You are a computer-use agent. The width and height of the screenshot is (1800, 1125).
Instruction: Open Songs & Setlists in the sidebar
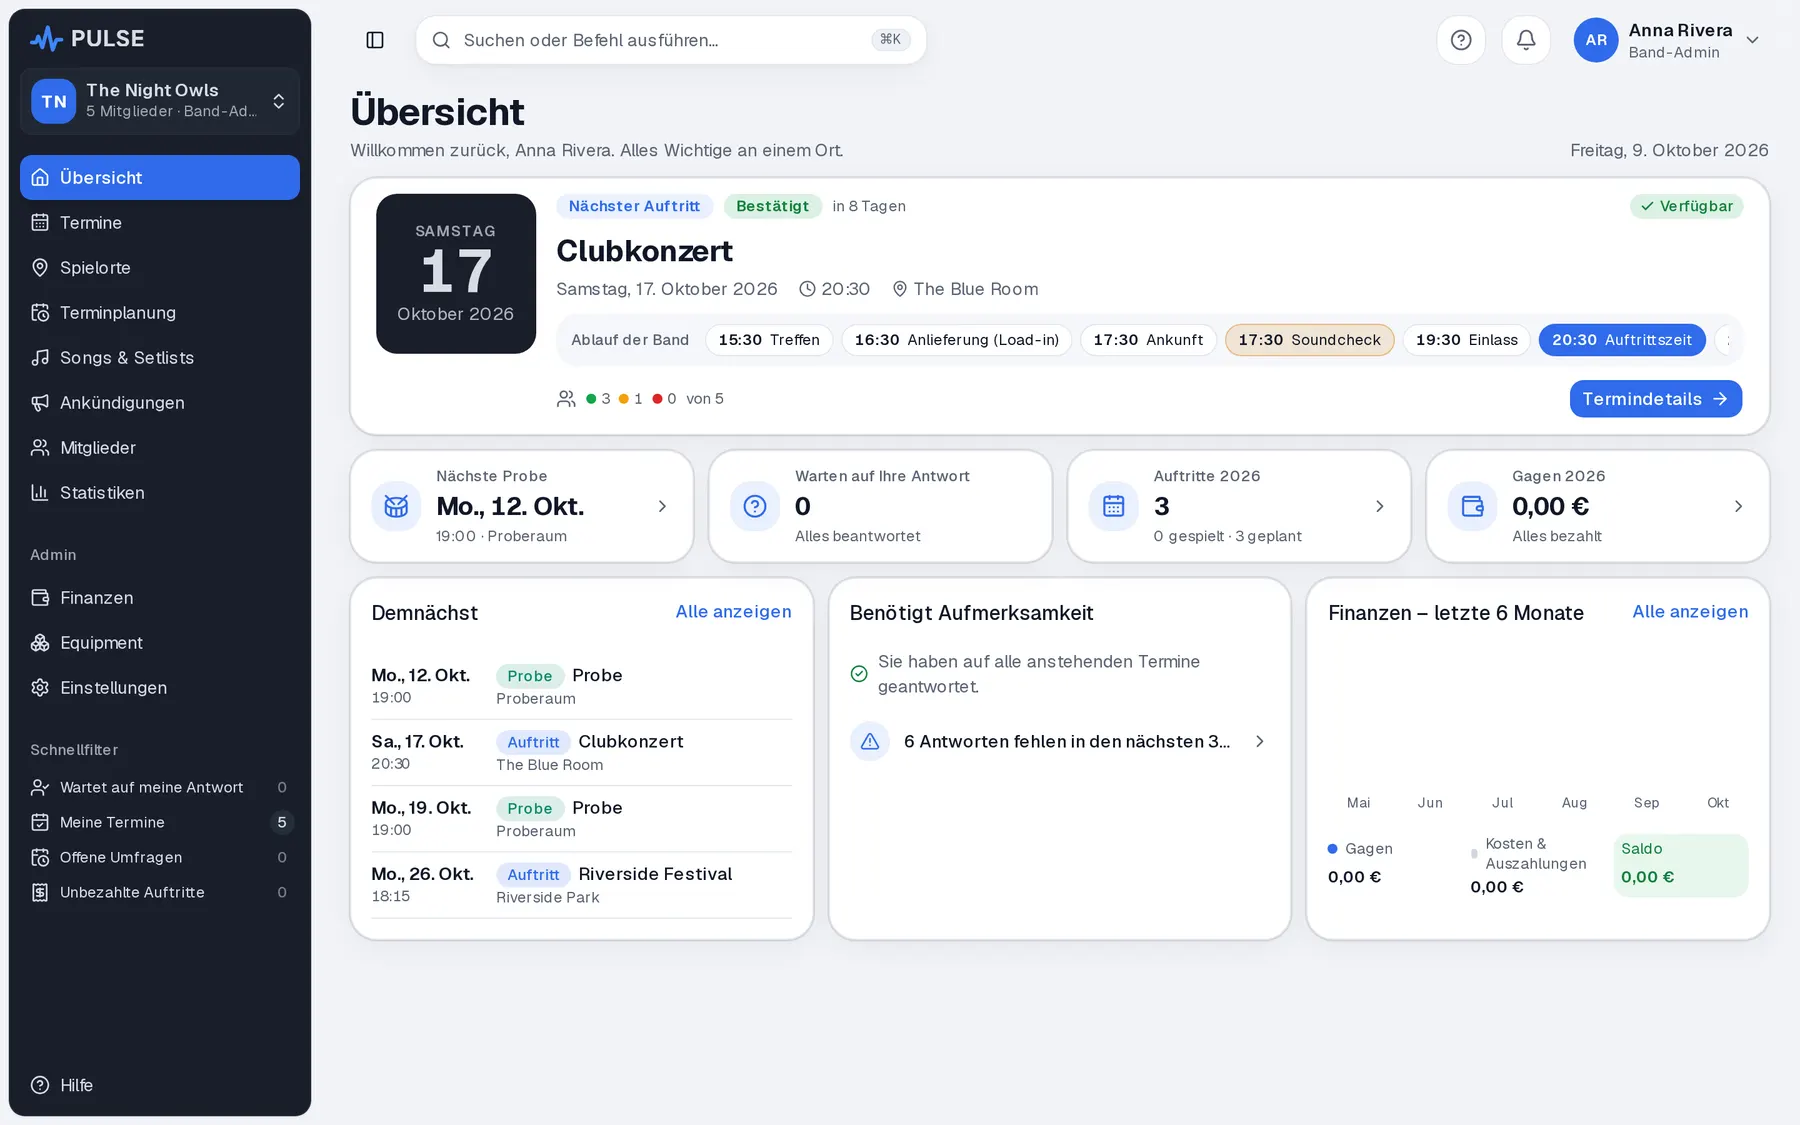[x=160, y=357]
